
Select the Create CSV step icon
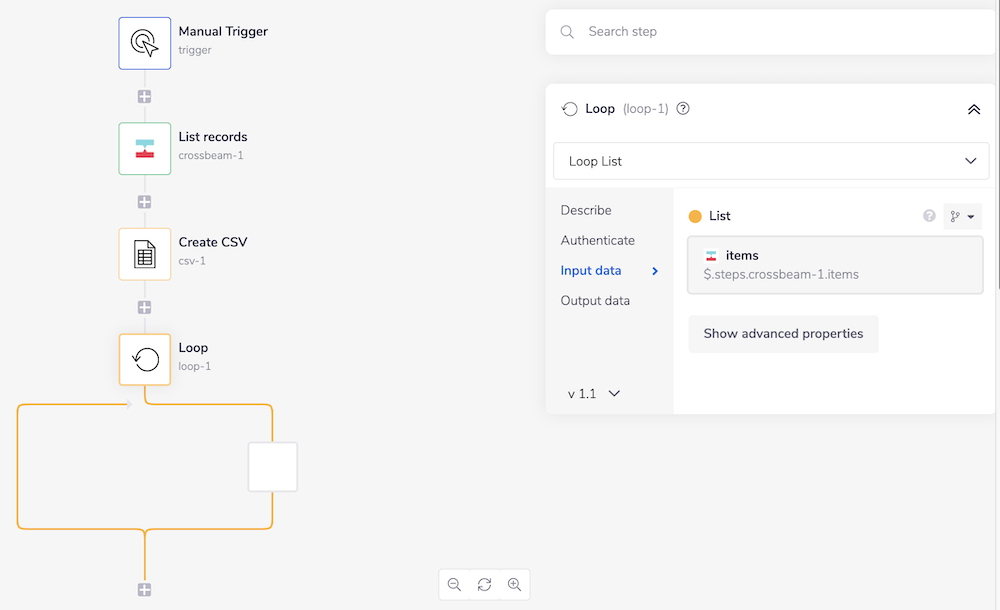tap(145, 254)
